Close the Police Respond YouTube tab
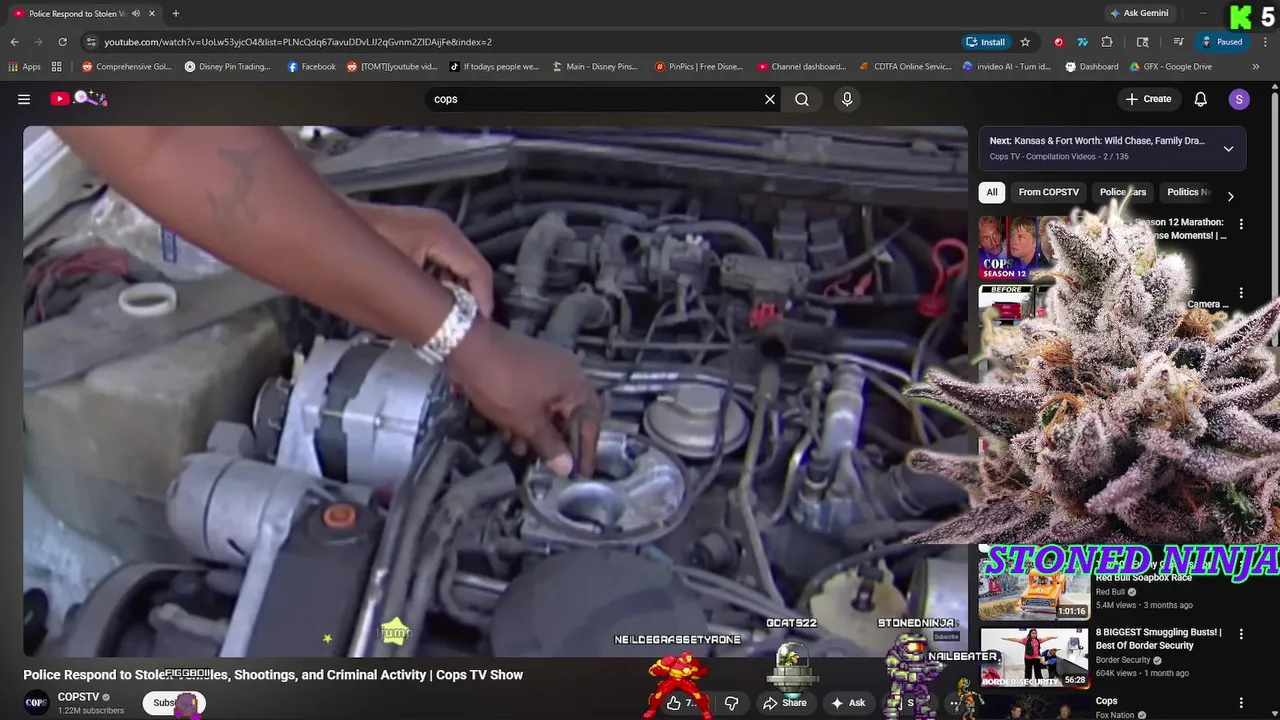 (152, 14)
